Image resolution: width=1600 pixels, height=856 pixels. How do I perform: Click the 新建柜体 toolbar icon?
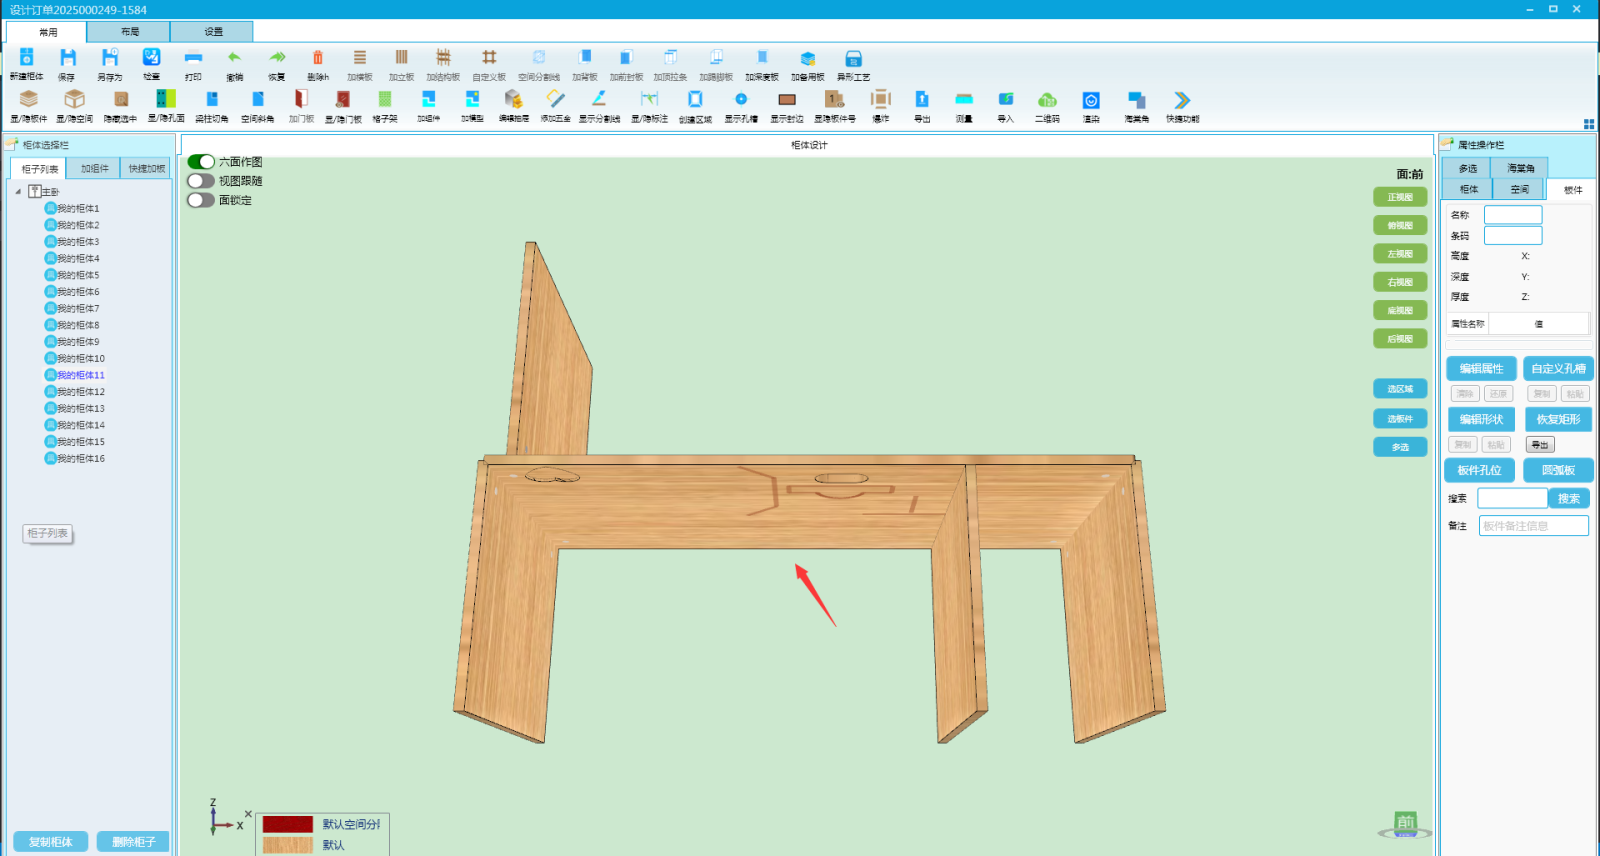[27, 59]
